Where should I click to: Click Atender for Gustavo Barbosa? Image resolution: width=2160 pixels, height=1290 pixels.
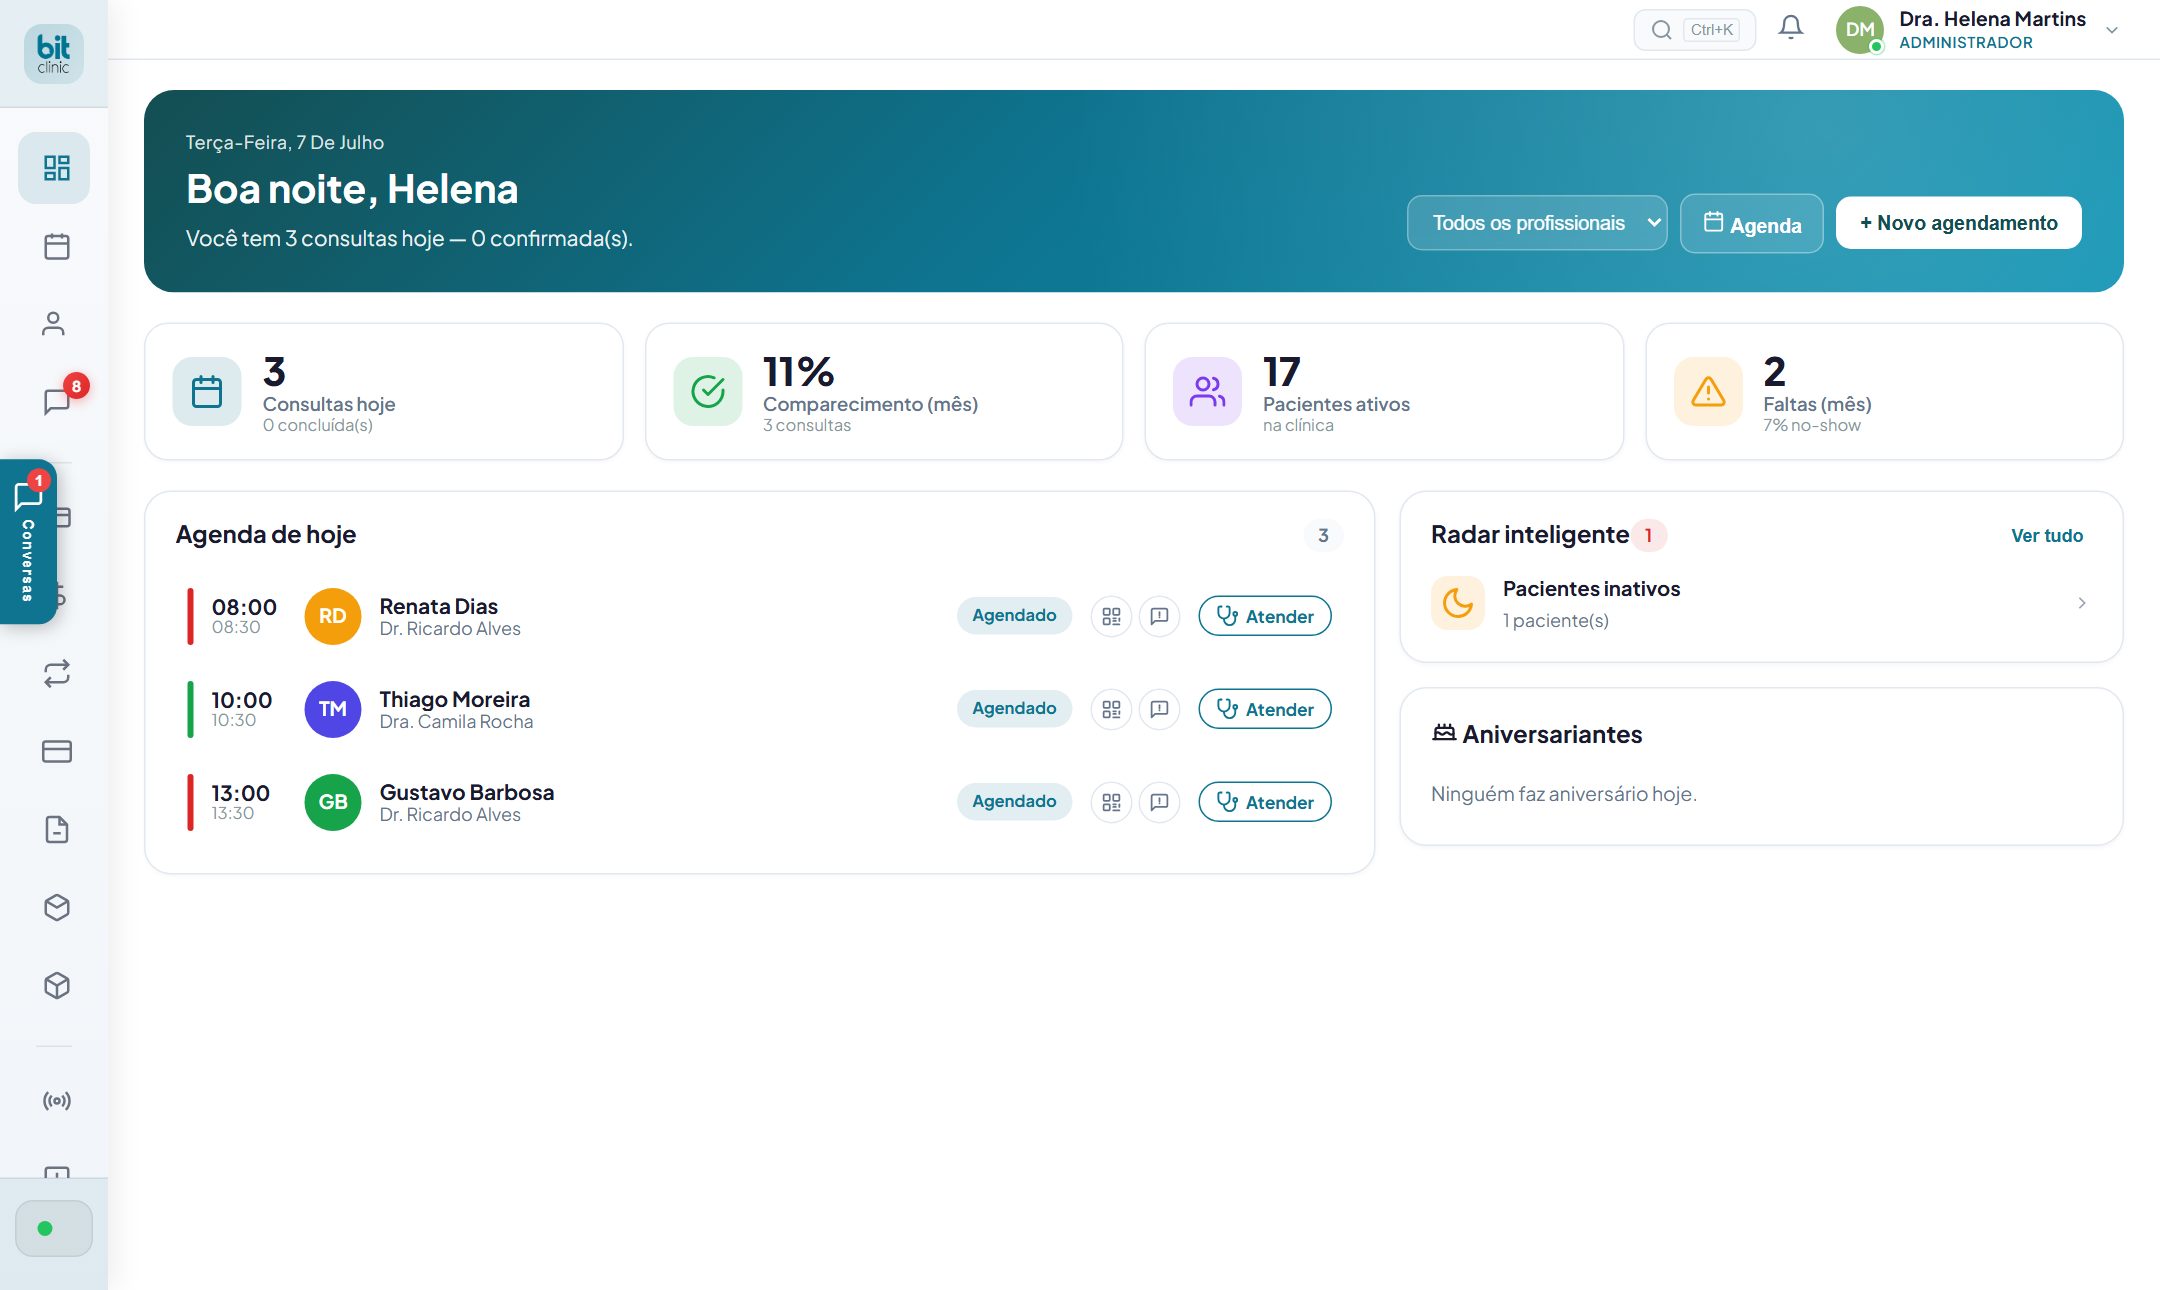tap(1265, 802)
